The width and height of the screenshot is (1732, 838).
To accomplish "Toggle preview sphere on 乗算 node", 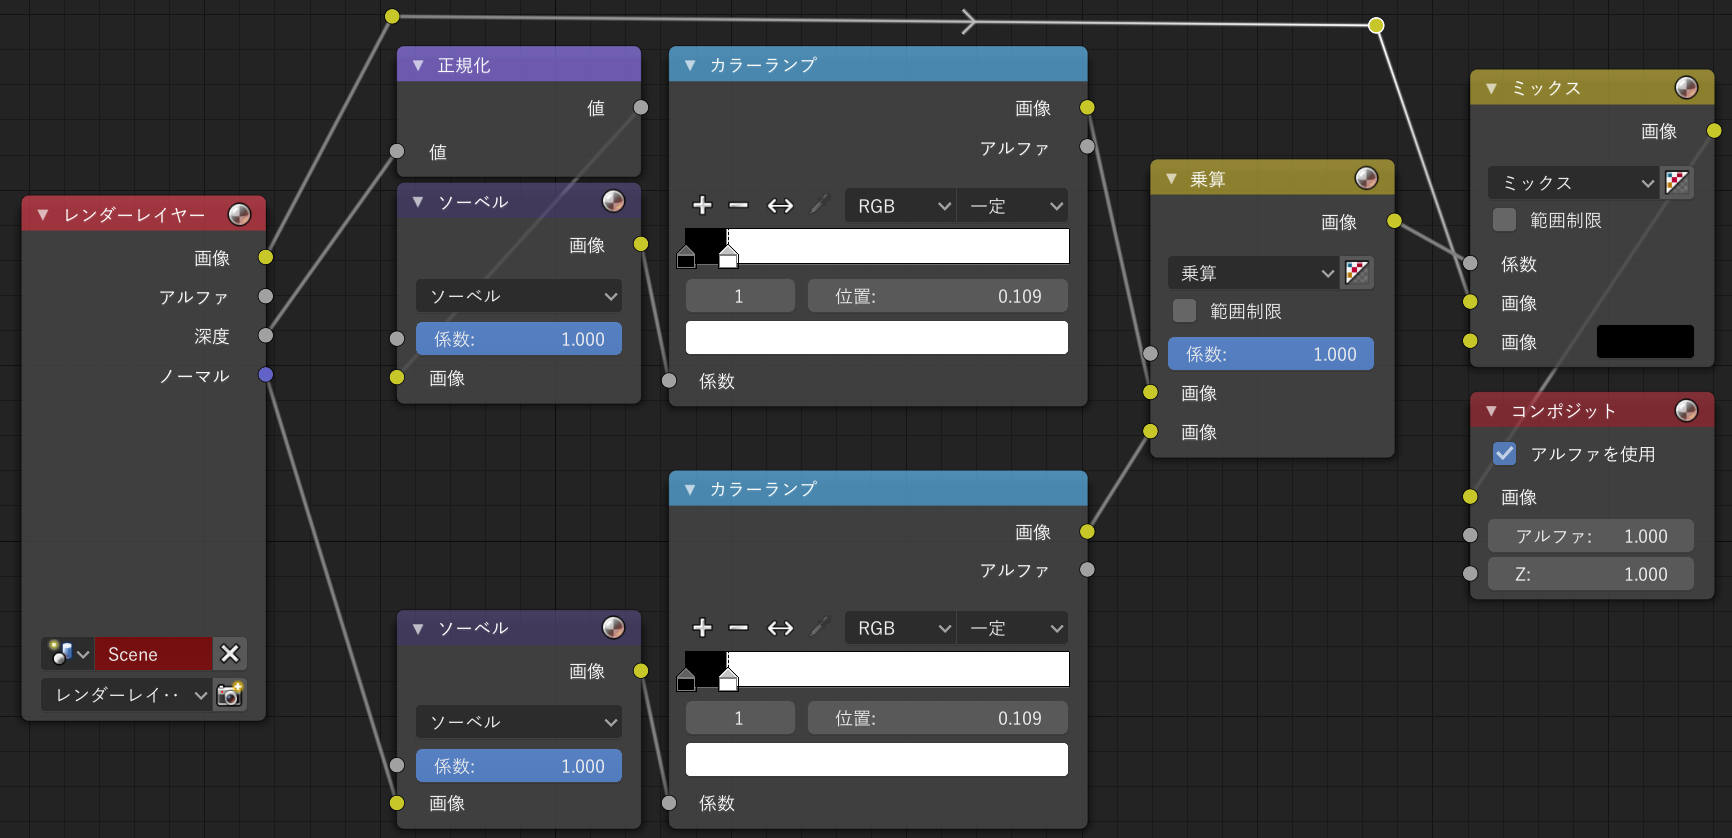I will pos(1366,178).
